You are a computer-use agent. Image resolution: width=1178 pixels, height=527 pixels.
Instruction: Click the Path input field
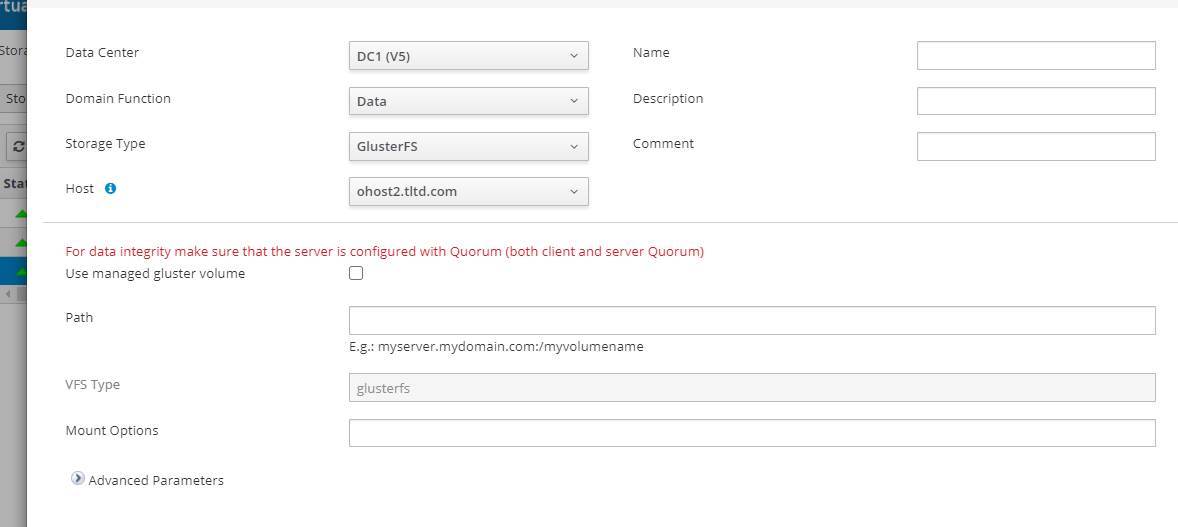751,320
